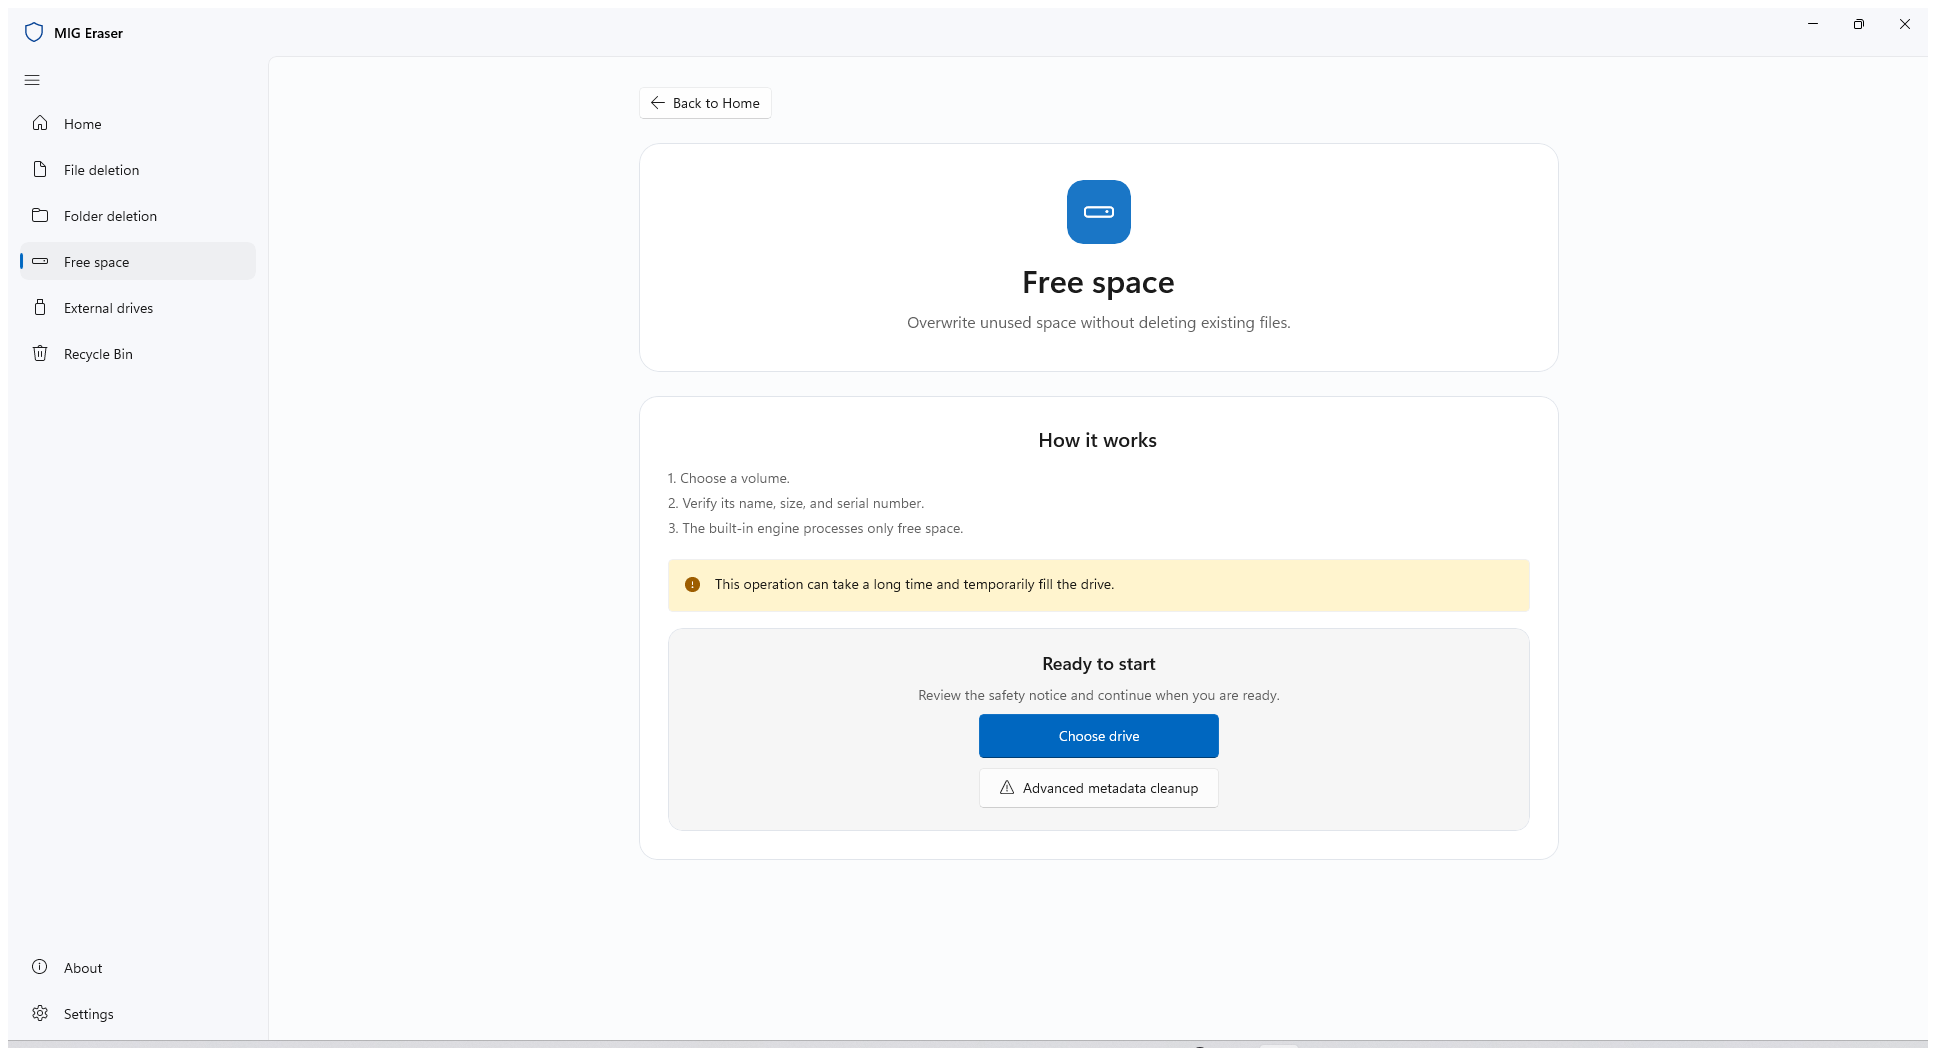Image resolution: width=1936 pixels, height=1048 pixels.
Task: Click step '3. The built-in engine processes only free space.'
Action: pos(816,528)
